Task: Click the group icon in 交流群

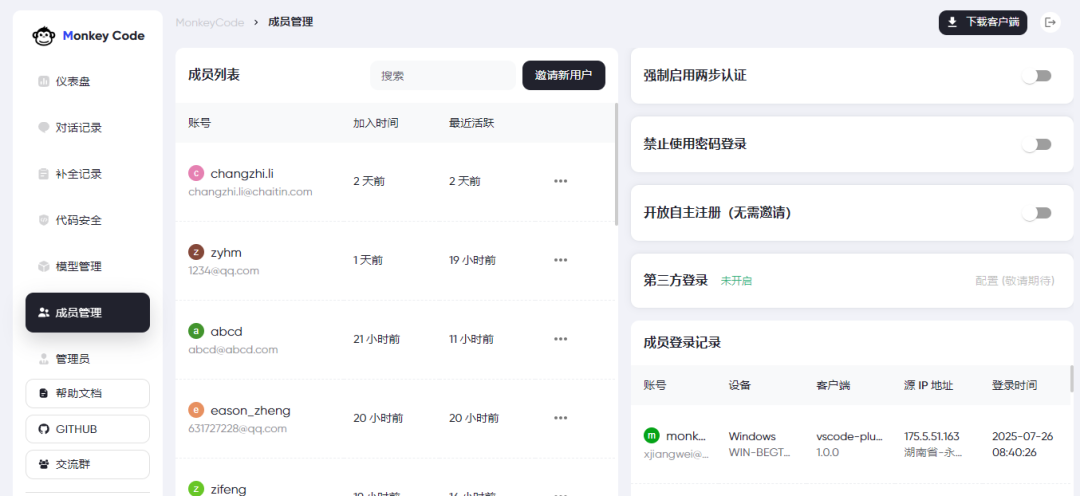Action: click(43, 464)
